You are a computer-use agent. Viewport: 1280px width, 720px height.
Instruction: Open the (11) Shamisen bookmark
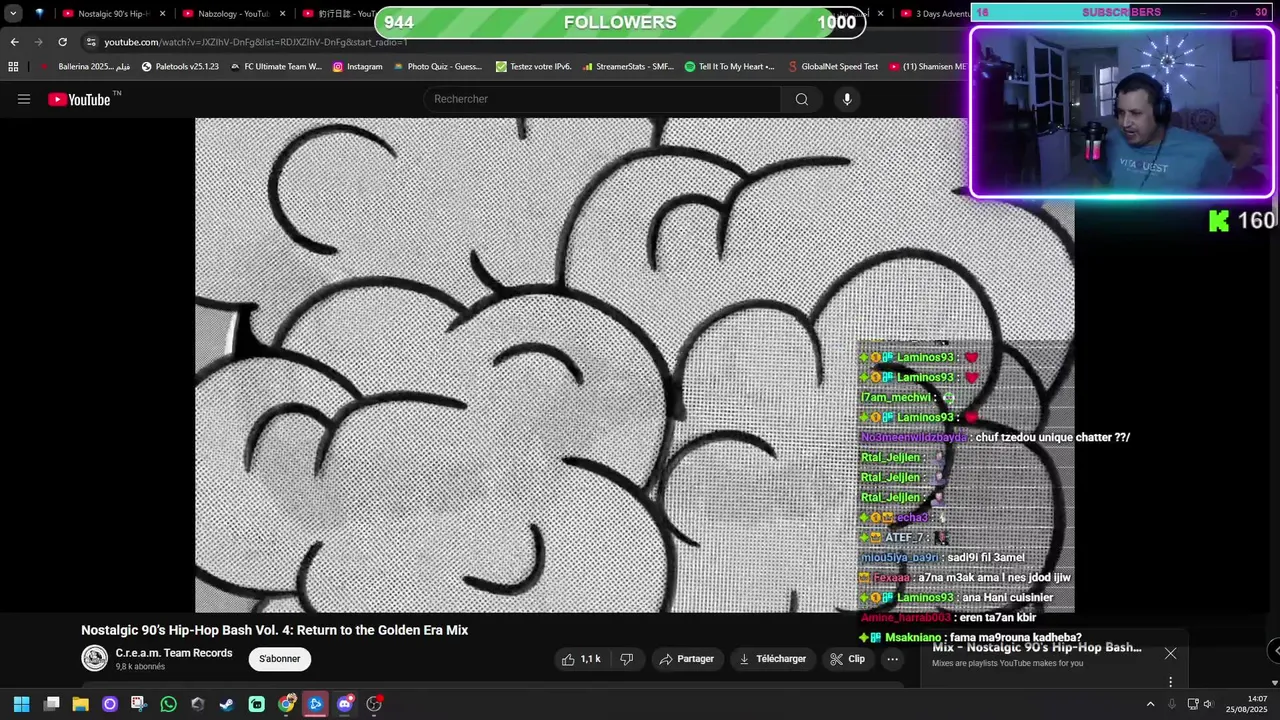click(x=927, y=67)
